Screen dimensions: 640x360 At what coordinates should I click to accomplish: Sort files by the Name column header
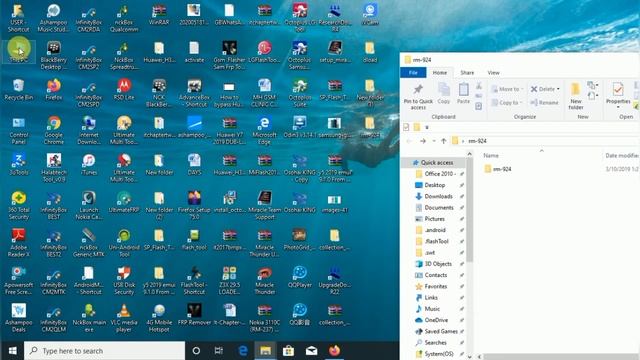point(491,156)
